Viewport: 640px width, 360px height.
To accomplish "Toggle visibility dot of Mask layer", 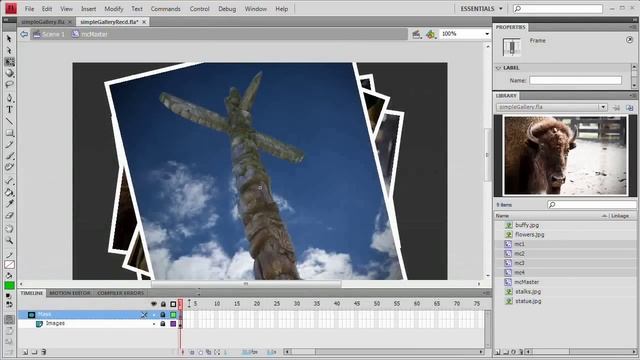I will click(x=154, y=315).
